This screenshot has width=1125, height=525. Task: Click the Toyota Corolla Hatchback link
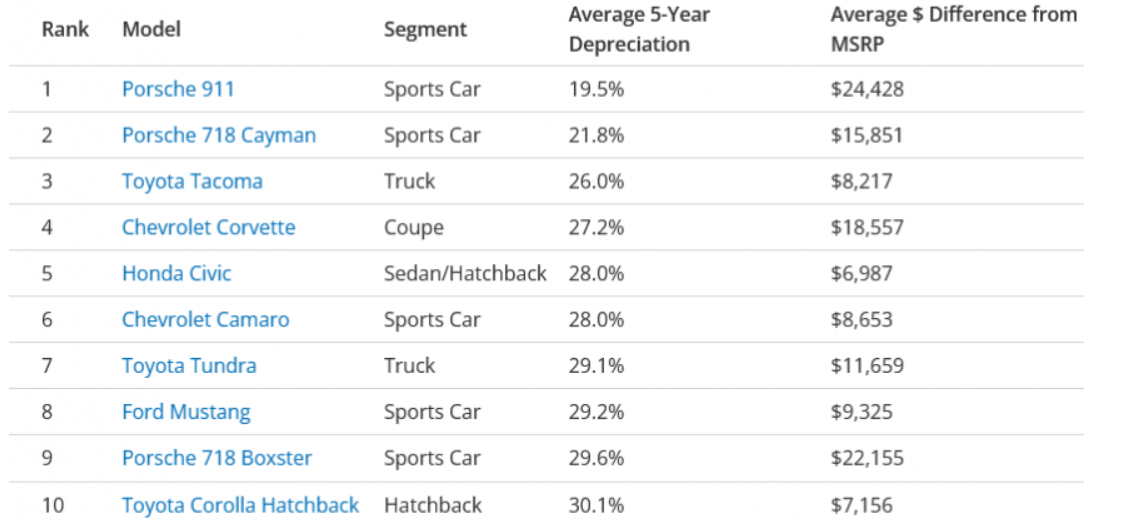click(x=240, y=505)
